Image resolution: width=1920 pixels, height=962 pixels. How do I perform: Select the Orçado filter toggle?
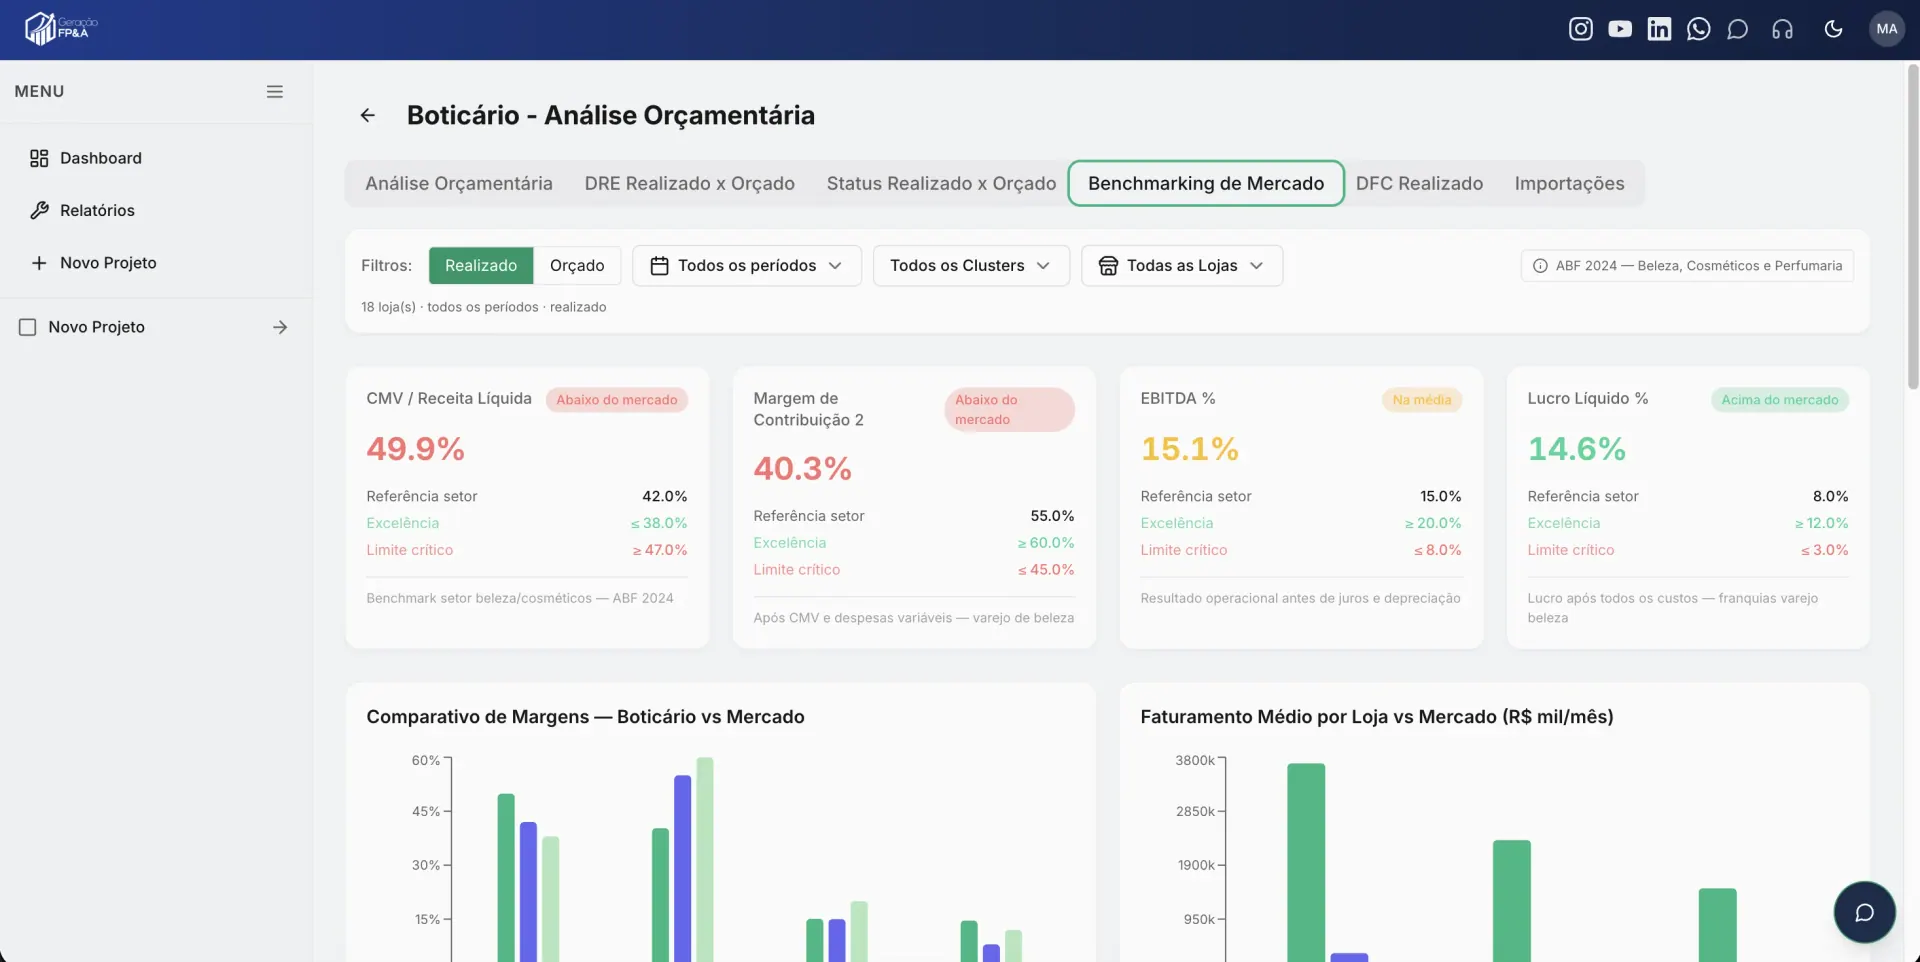(x=577, y=266)
